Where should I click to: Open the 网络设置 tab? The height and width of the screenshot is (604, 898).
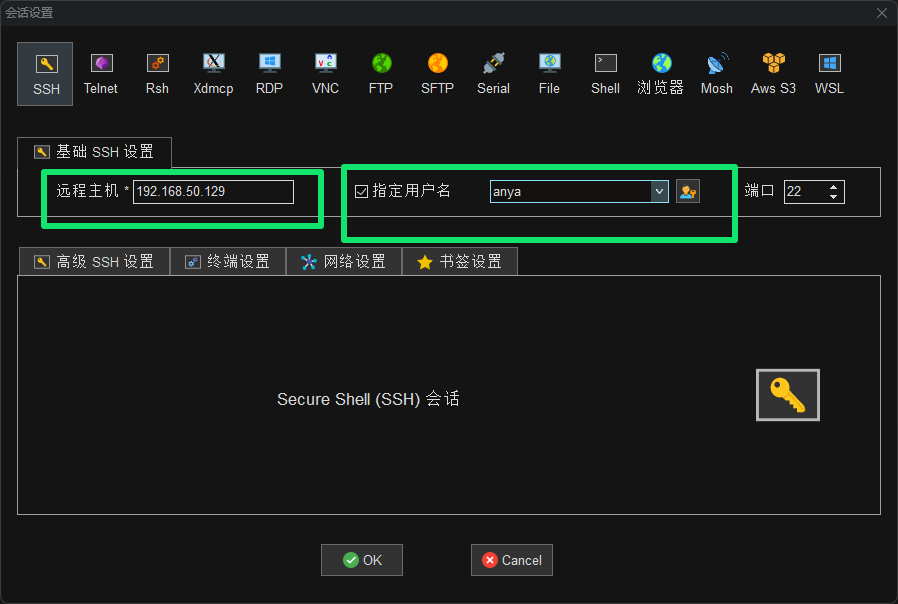[344, 262]
